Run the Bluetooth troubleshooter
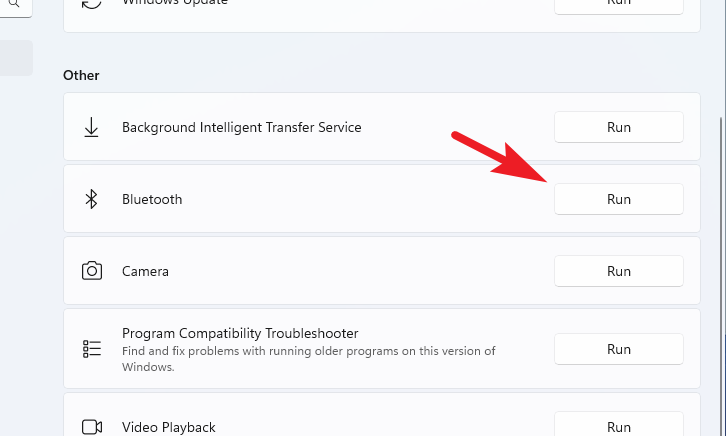Image resolution: width=726 pixels, height=436 pixels. [619, 199]
